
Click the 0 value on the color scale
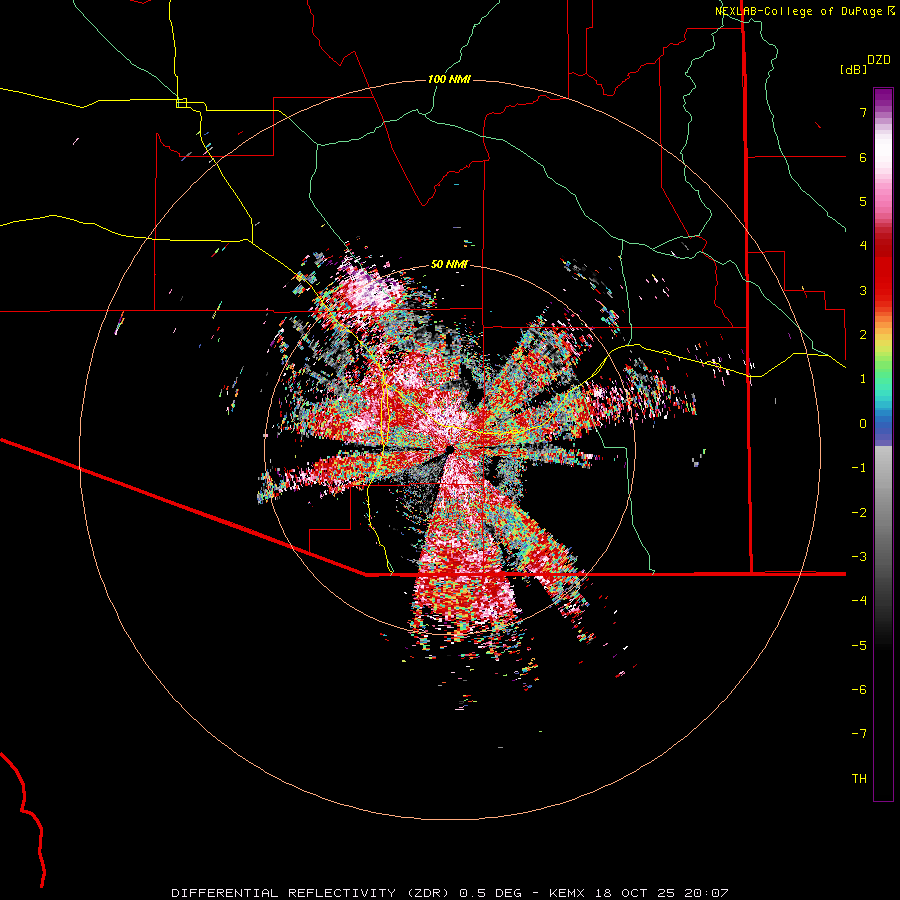[x=863, y=424]
